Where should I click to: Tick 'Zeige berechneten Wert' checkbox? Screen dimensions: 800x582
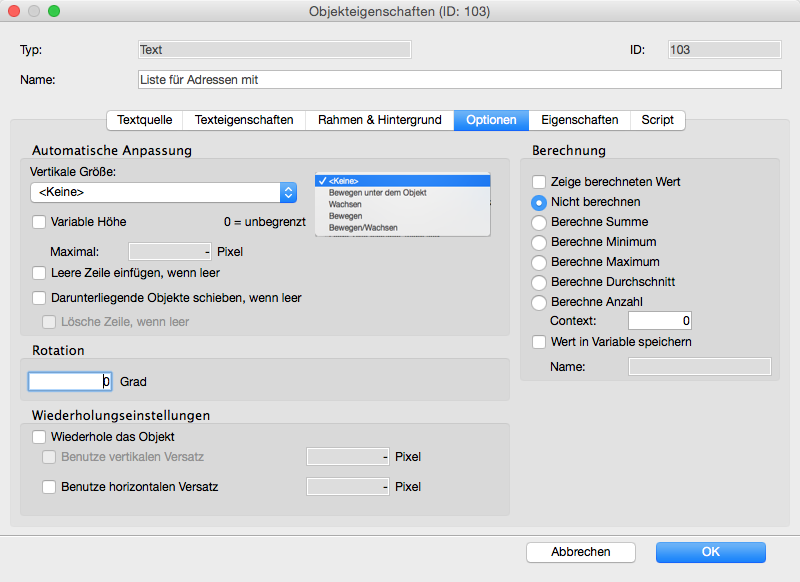539,182
